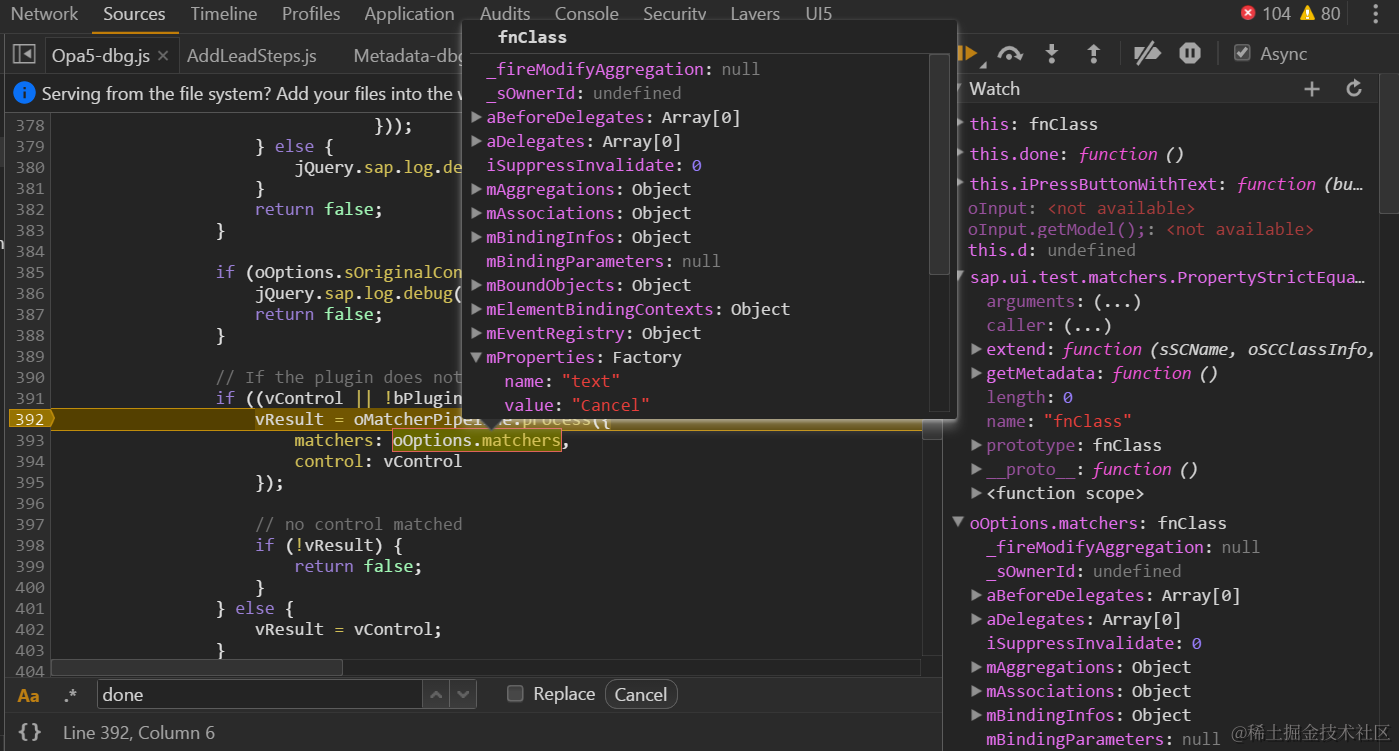Resume script execution with the play icon
Image resolution: width=1399 pixels, height=751 pixels.
[968, 54]
